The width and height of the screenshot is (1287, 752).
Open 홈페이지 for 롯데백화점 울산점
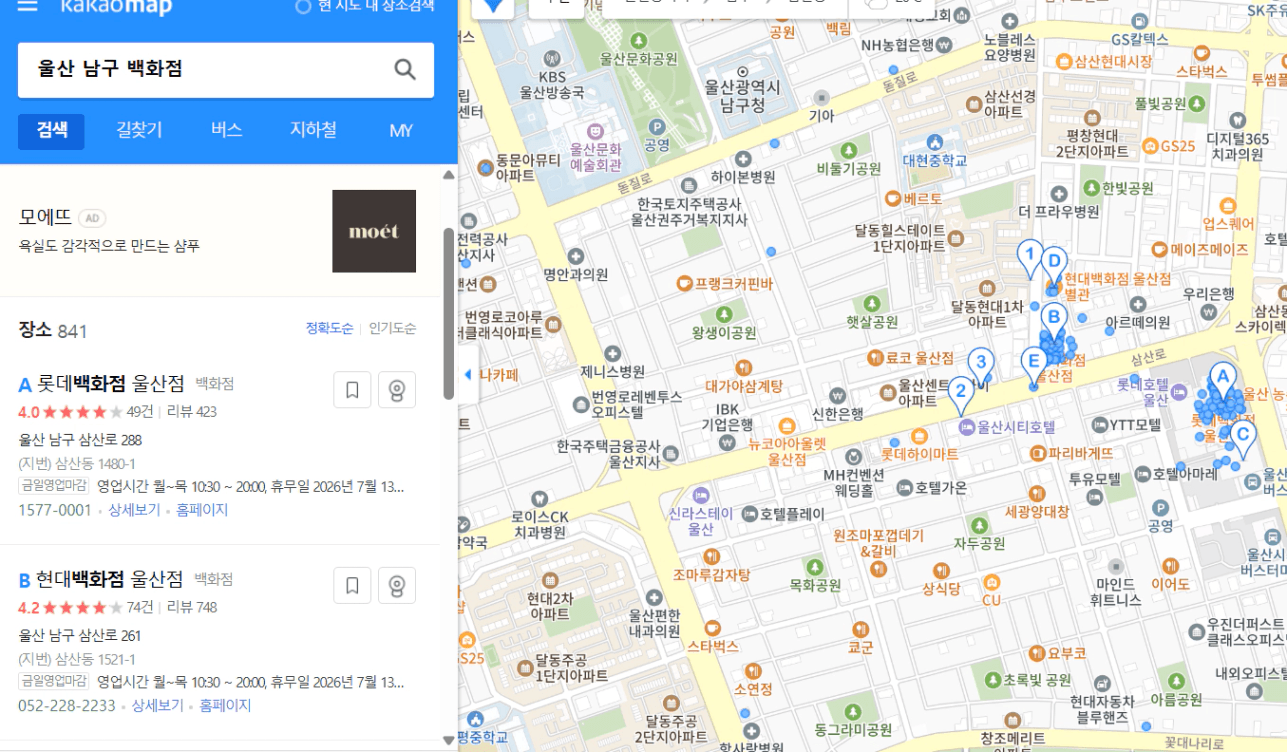click(x=202, y=510)
